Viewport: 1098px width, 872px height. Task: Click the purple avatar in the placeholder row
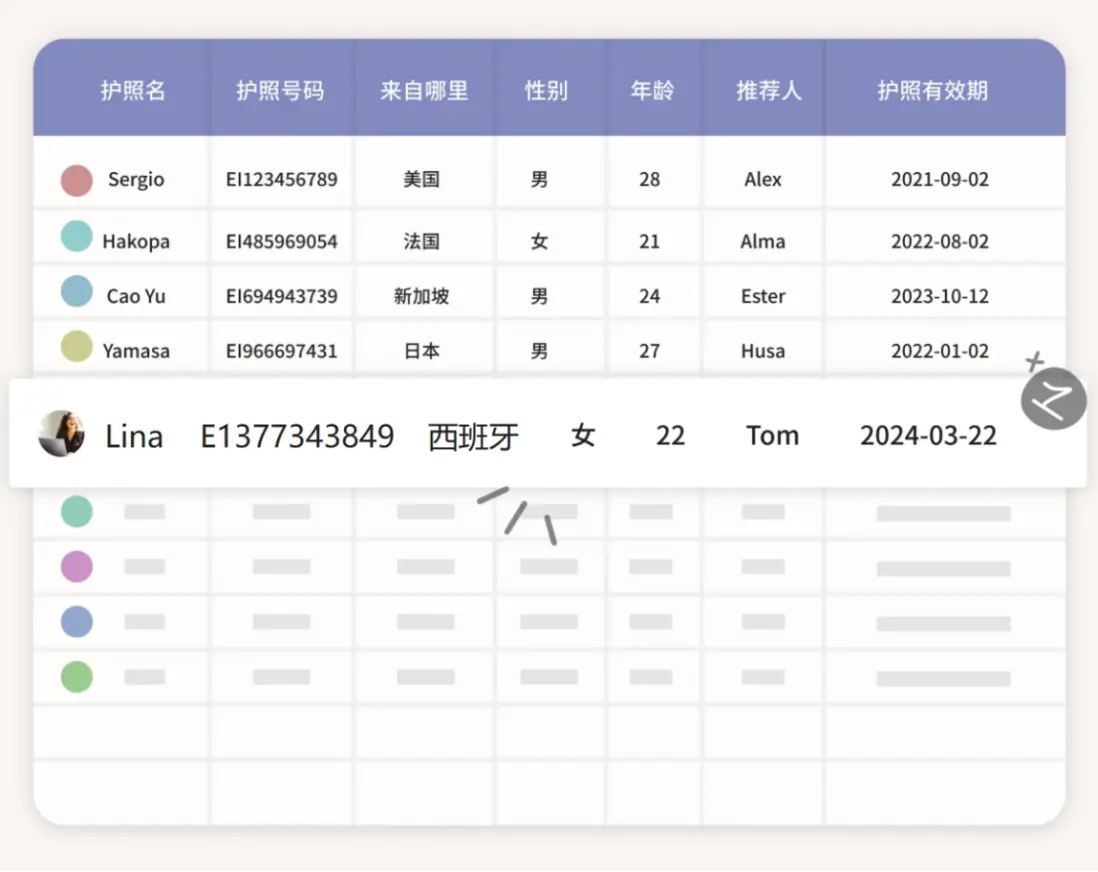click(77, 567)
